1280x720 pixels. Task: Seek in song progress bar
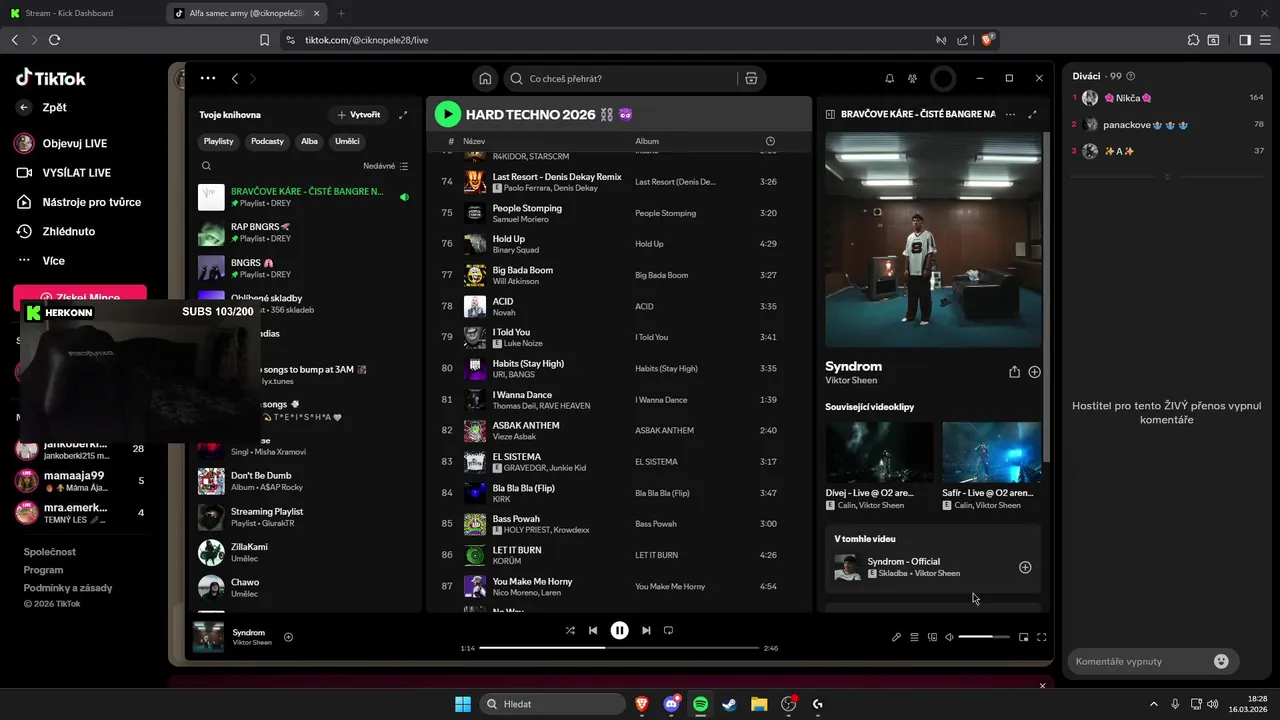pyautogui.click(x=619, y=648)
